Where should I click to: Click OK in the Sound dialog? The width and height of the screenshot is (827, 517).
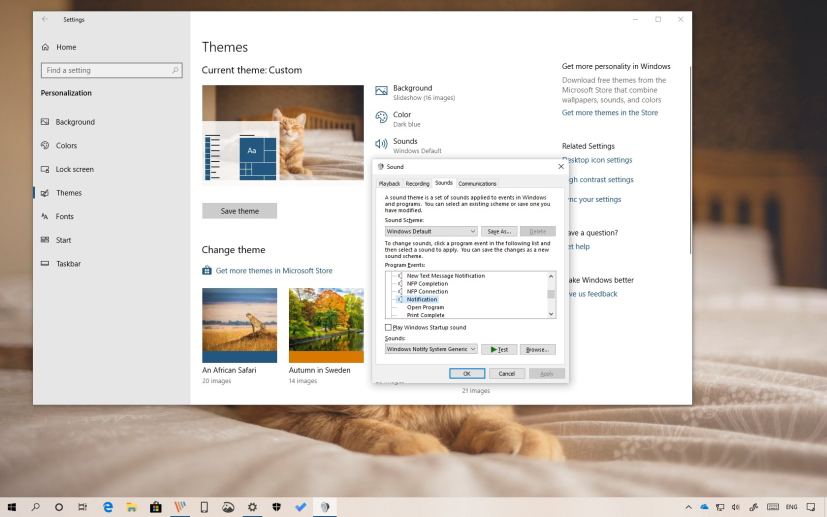pyautogui.click(x=467, y=374)
